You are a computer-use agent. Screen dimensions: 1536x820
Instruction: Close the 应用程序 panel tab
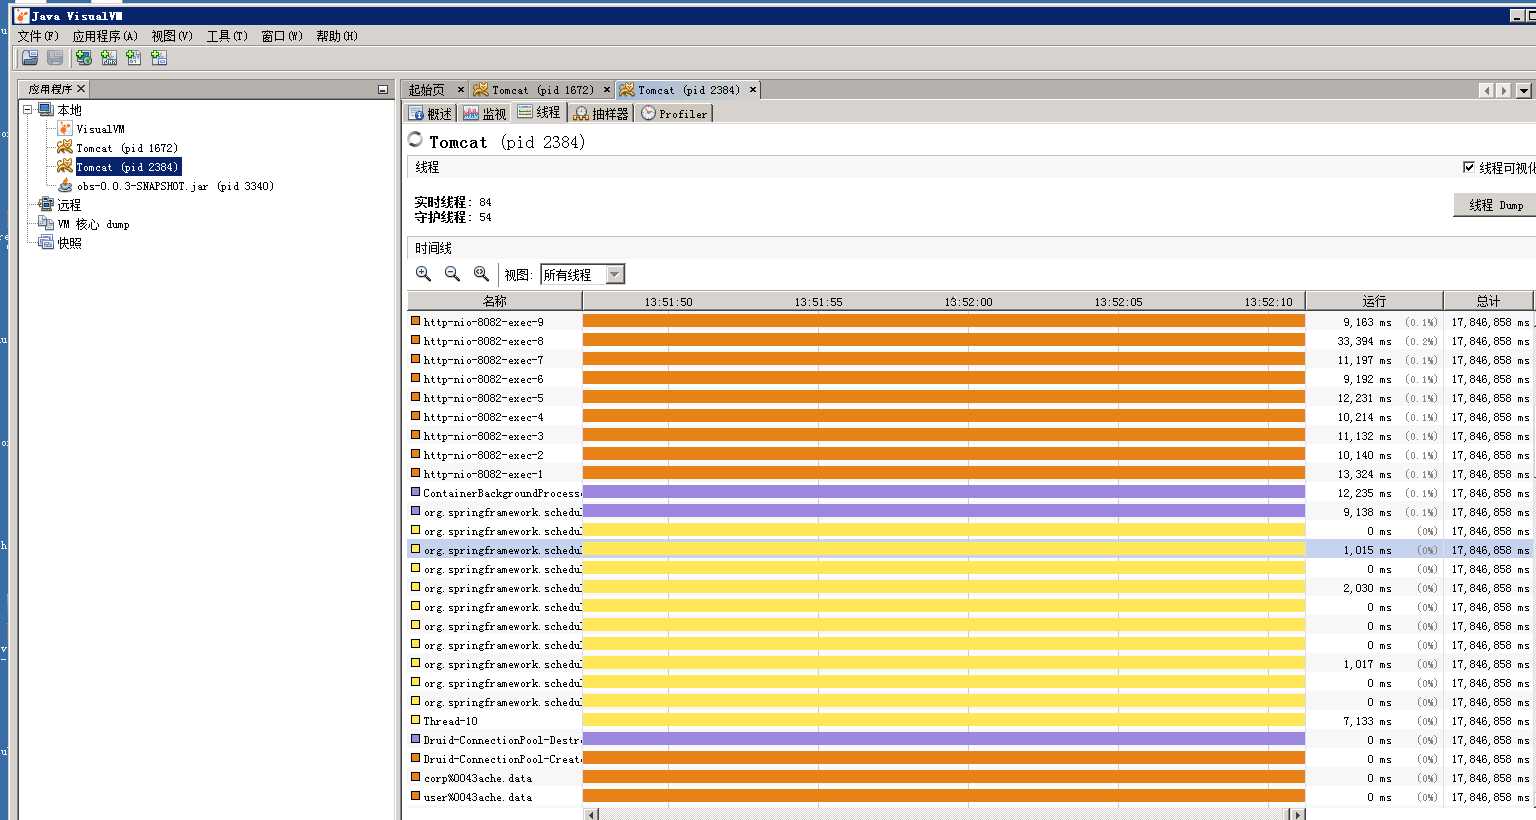click(81, 89)
